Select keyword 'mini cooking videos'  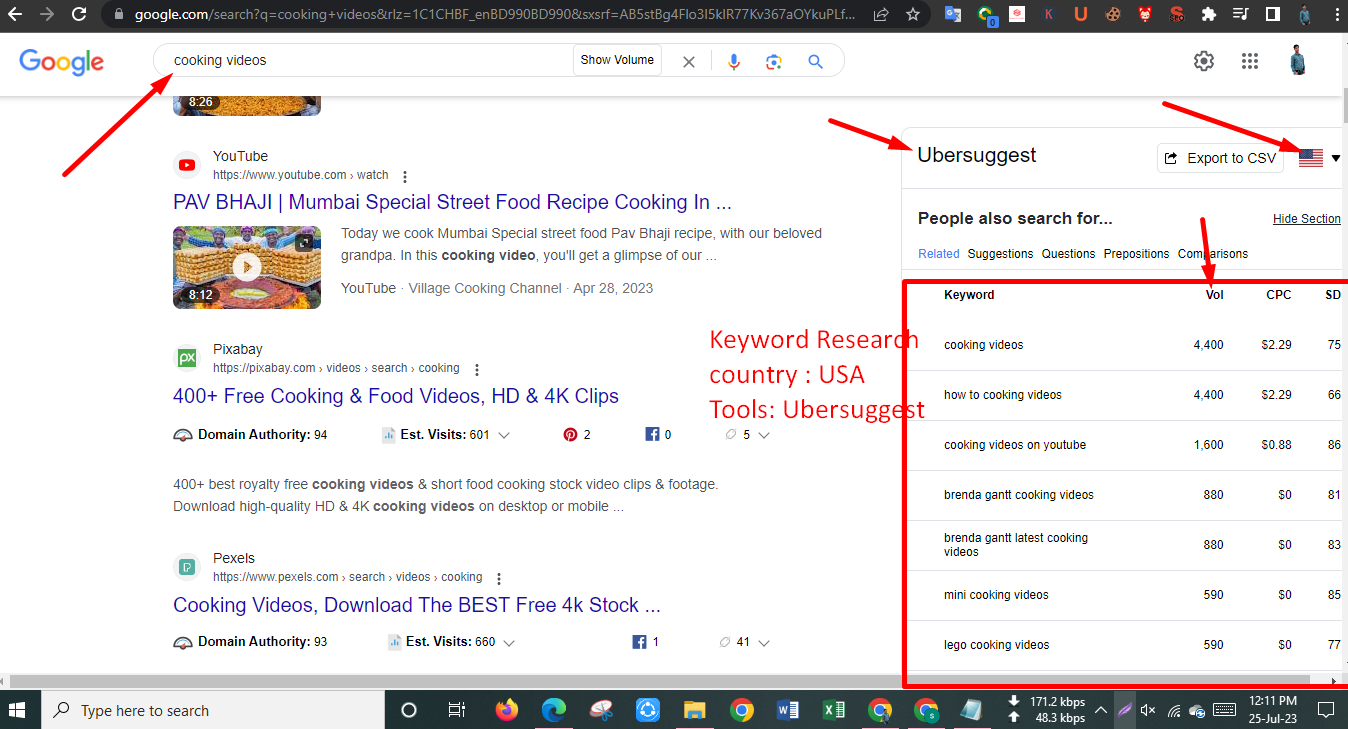click(x=996, y=595)
